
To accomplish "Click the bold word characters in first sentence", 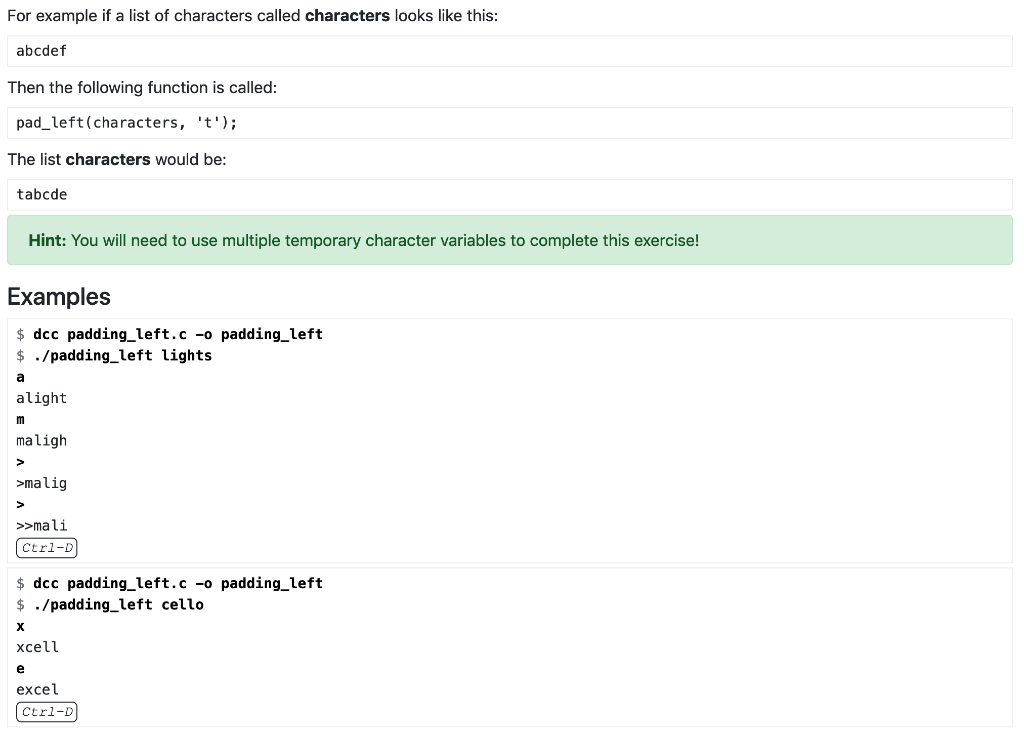I will coord(347,15).
